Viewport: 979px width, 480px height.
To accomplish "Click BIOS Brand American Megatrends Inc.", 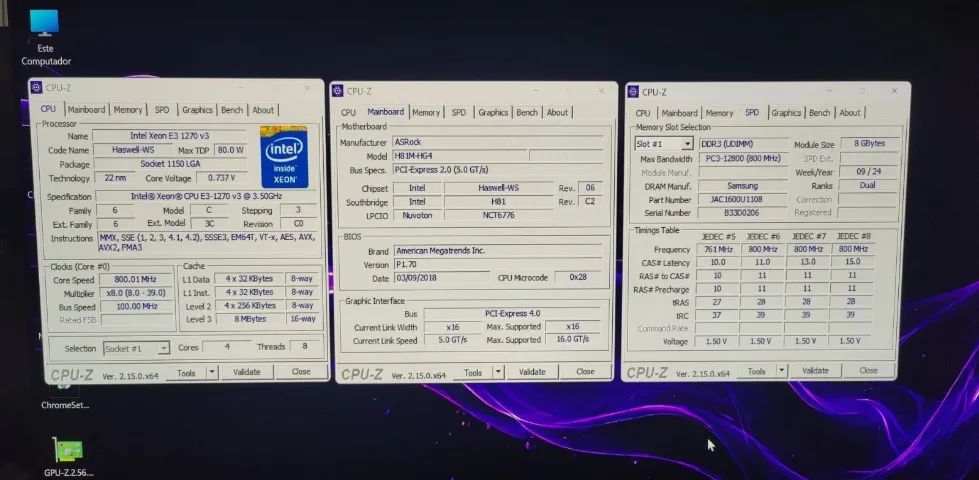I will click(498, 251).
